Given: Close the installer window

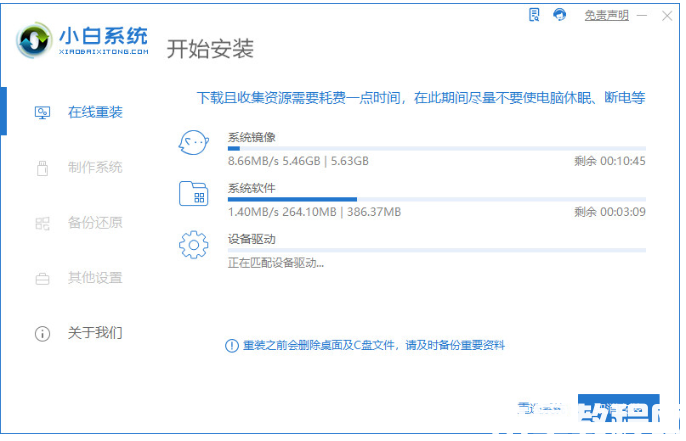Looking at the screenshot, I should 667,16.
